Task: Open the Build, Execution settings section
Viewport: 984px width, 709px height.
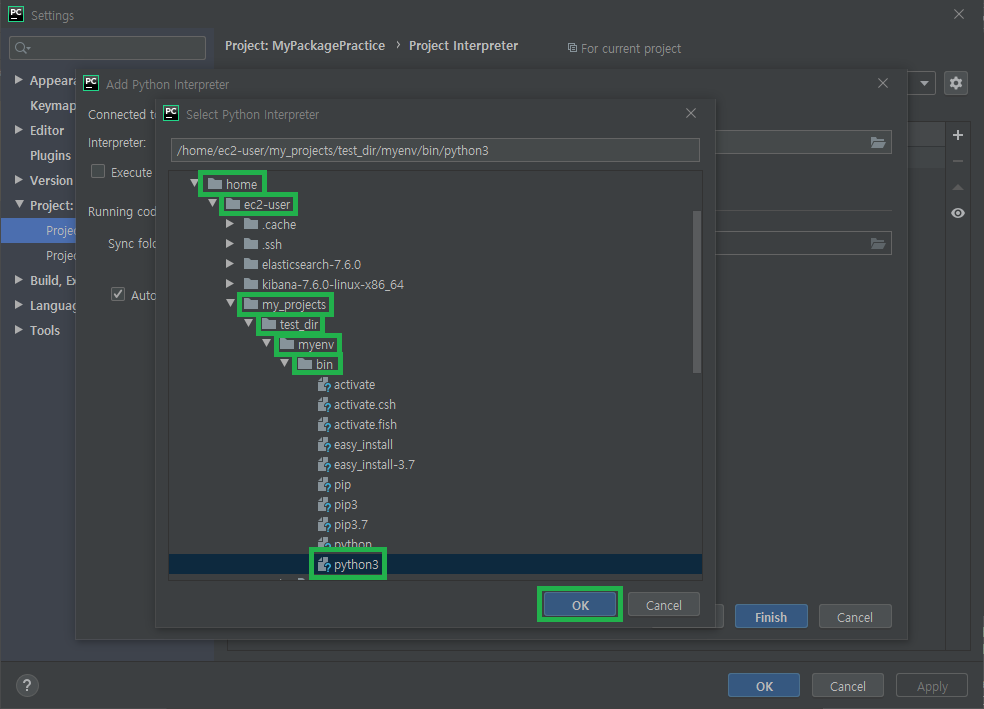Action: (x=53, y=280)
